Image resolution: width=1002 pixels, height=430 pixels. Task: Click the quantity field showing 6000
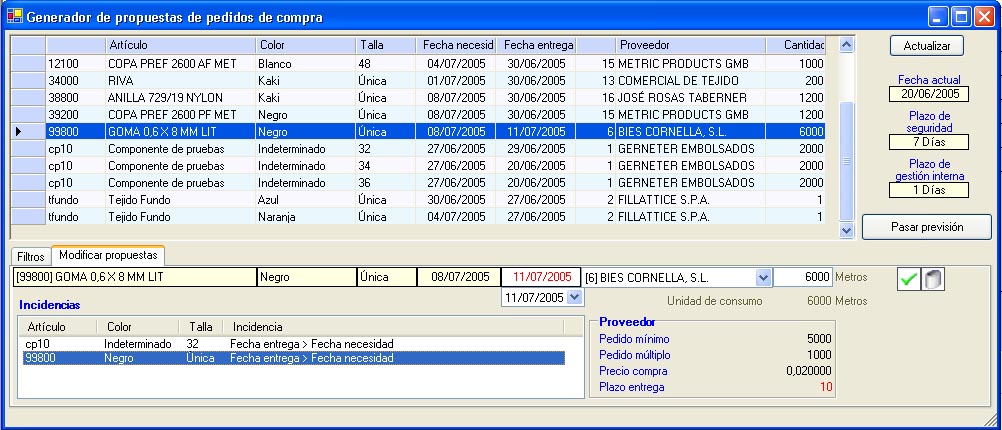click(803, 277)
